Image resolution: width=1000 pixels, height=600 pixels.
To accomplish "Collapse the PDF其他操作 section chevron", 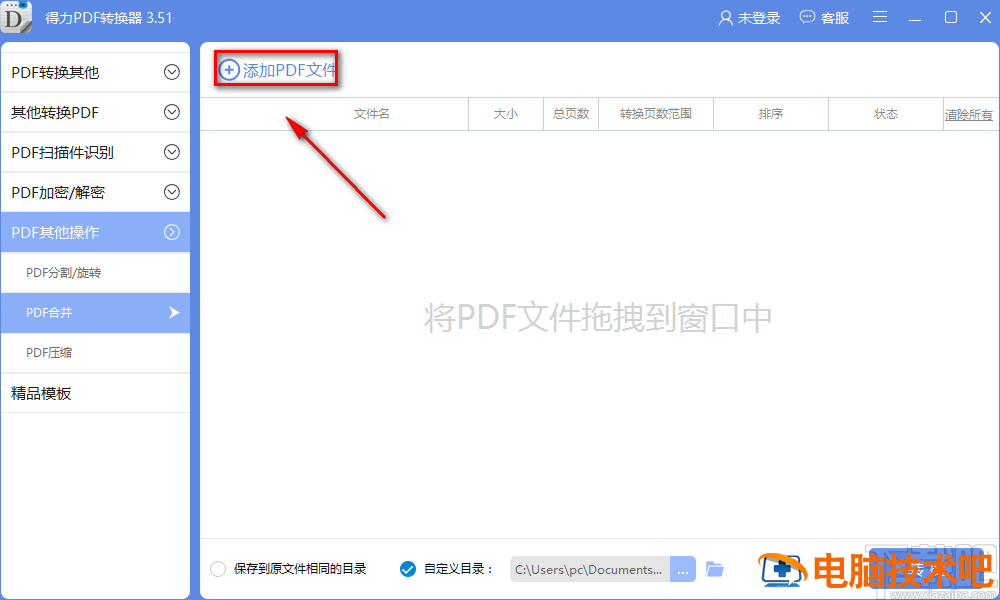I will (172, 232).
